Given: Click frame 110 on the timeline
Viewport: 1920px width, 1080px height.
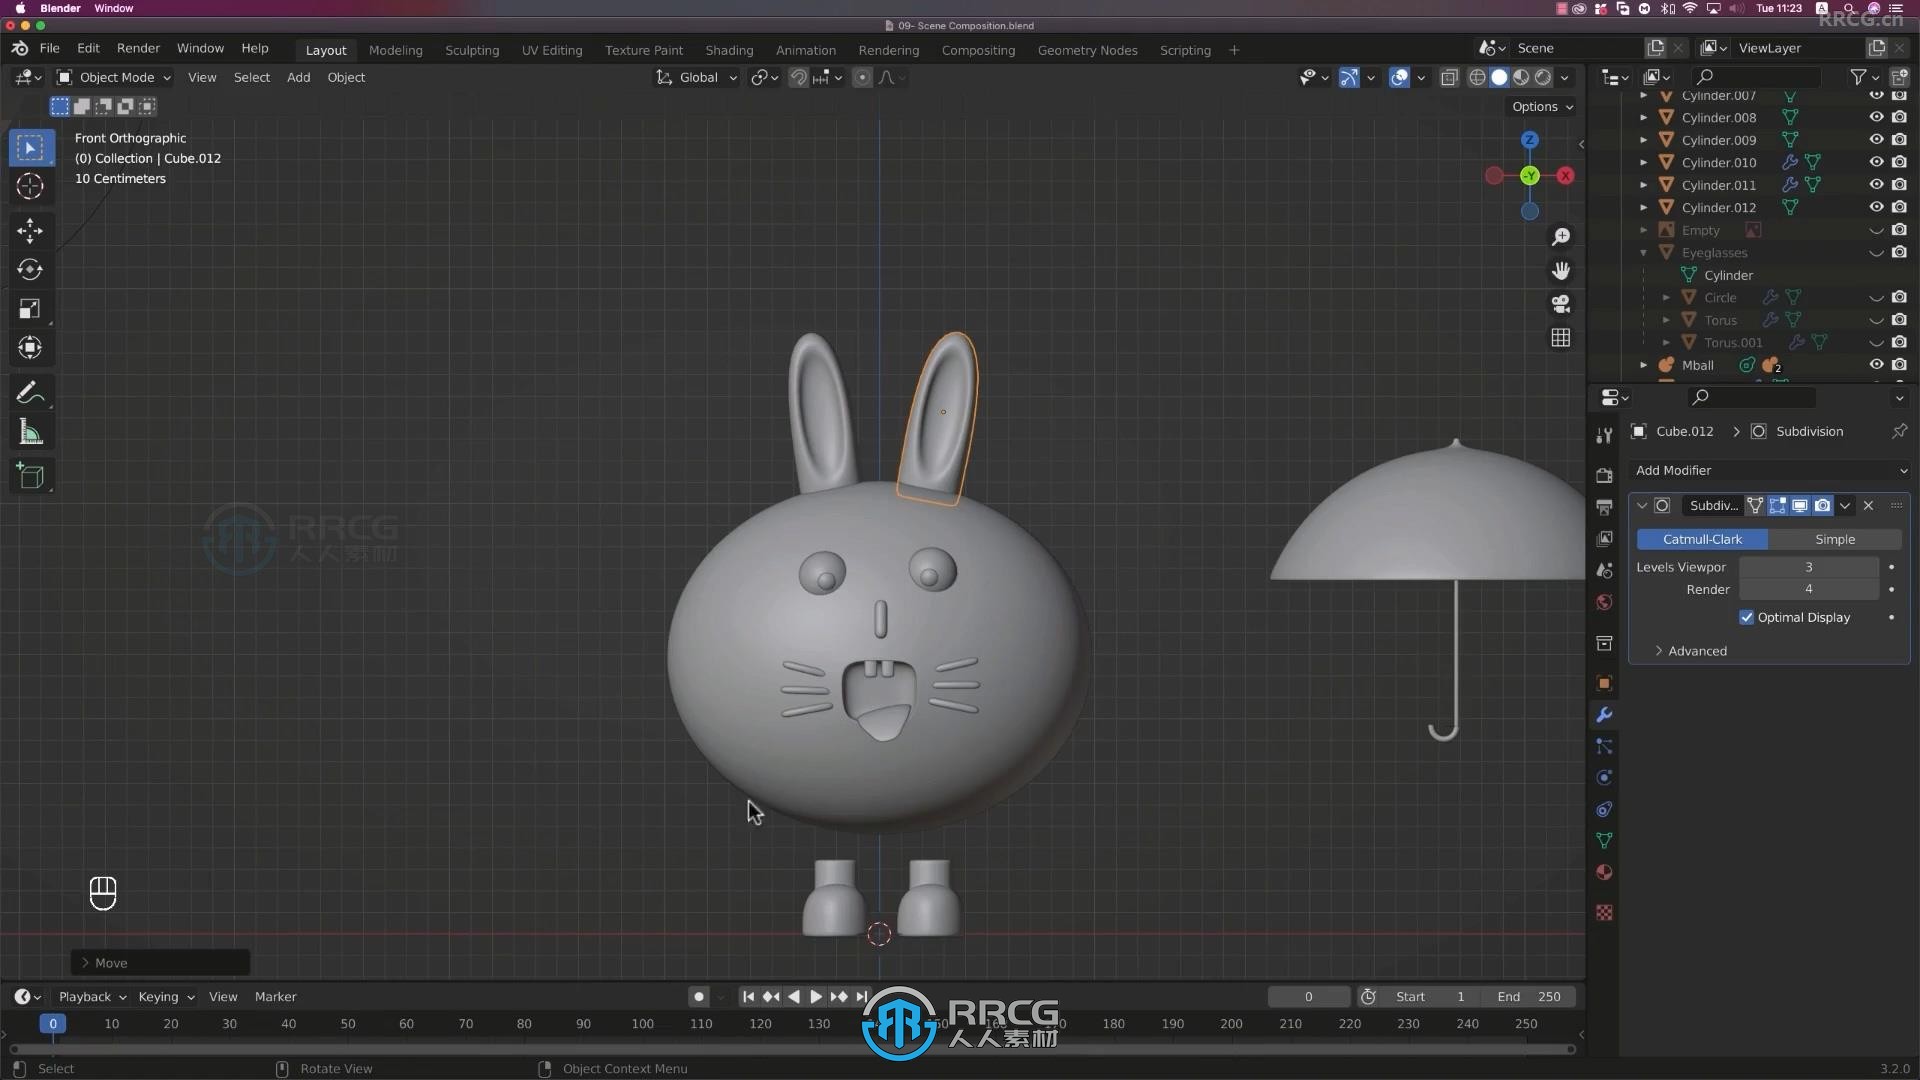Looking at the screenshot, I should (700, 1022).
